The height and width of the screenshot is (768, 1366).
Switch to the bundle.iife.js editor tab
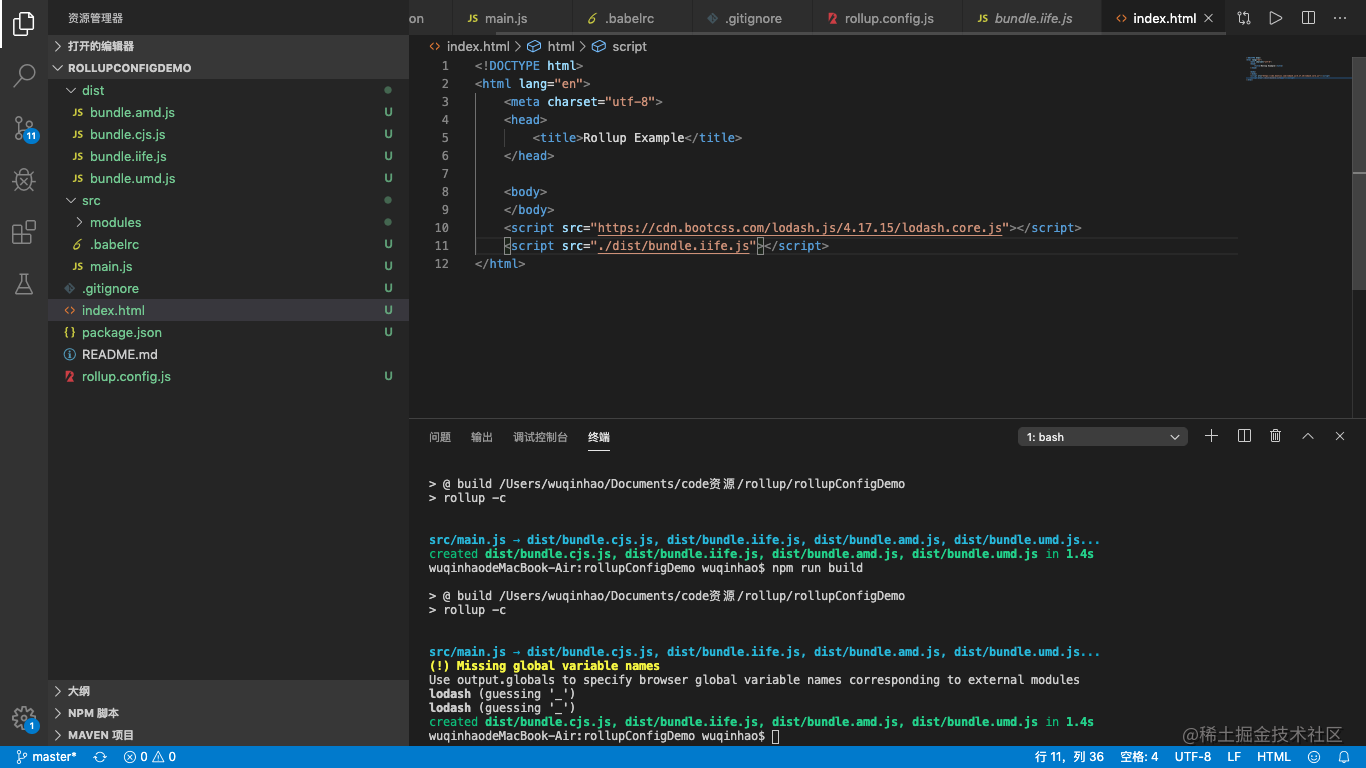click(x=1031, y=18)
